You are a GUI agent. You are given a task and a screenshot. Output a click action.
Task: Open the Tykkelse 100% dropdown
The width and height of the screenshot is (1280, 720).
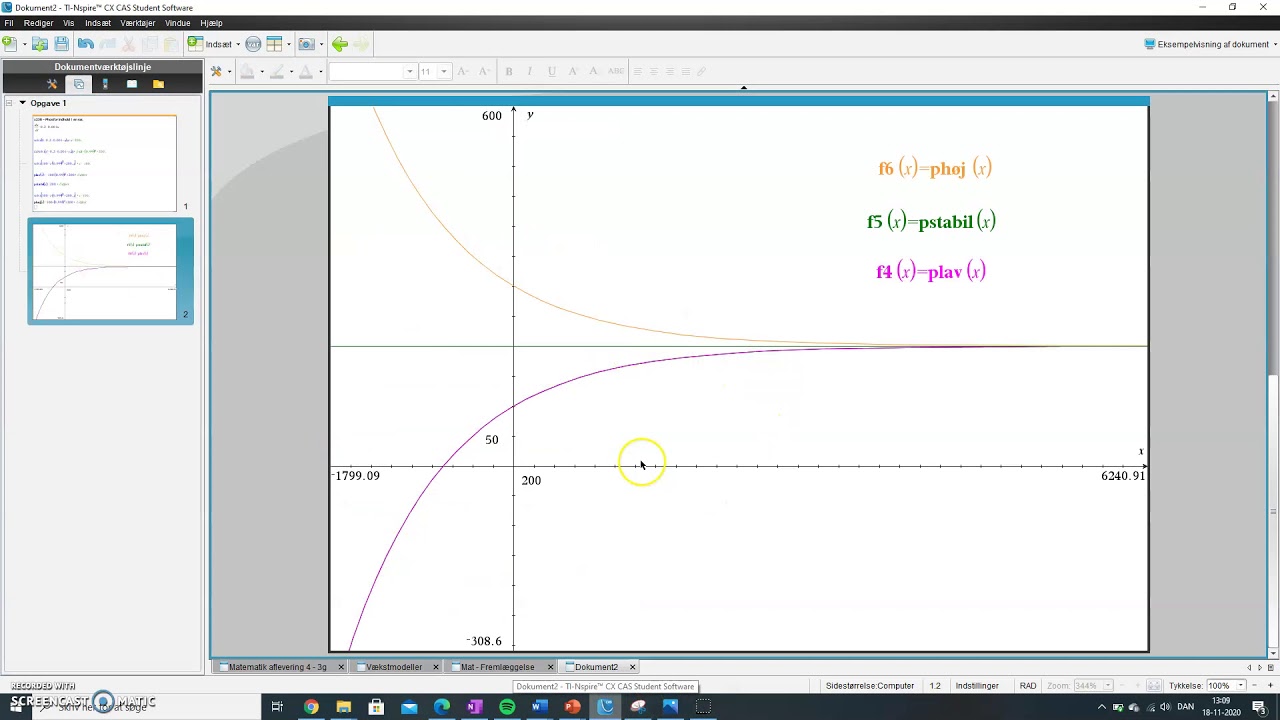tap(1240, 686)
